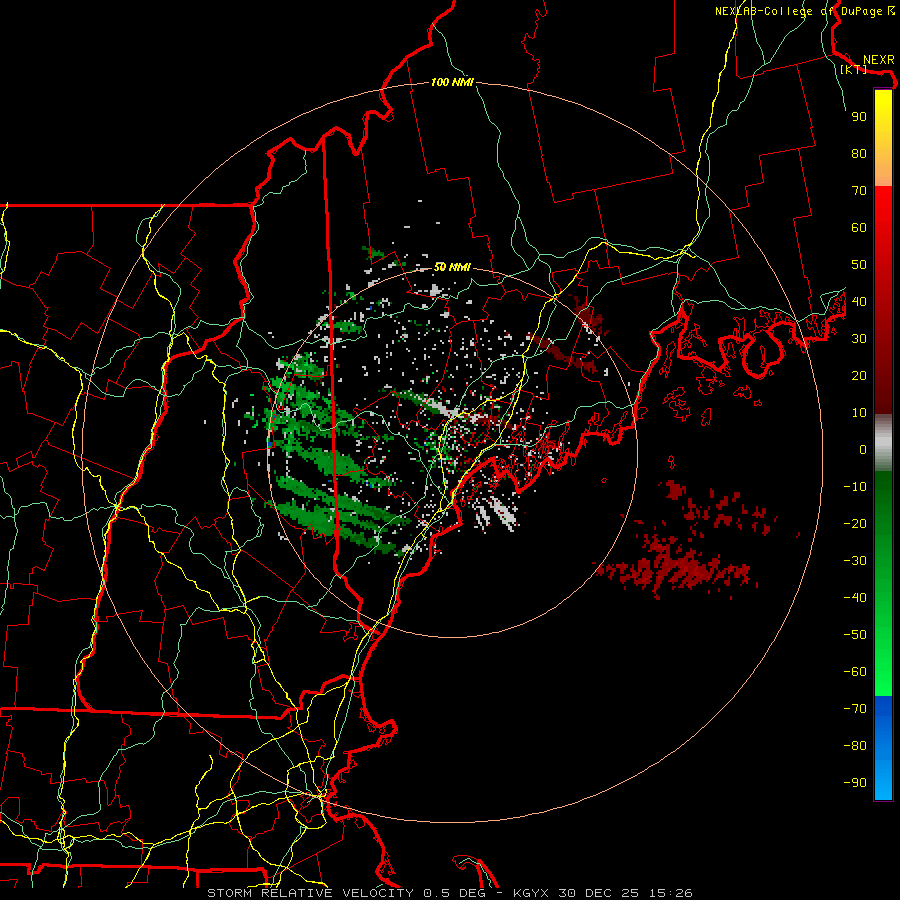Click the NEXR label above the scale

tap(878, 60)
